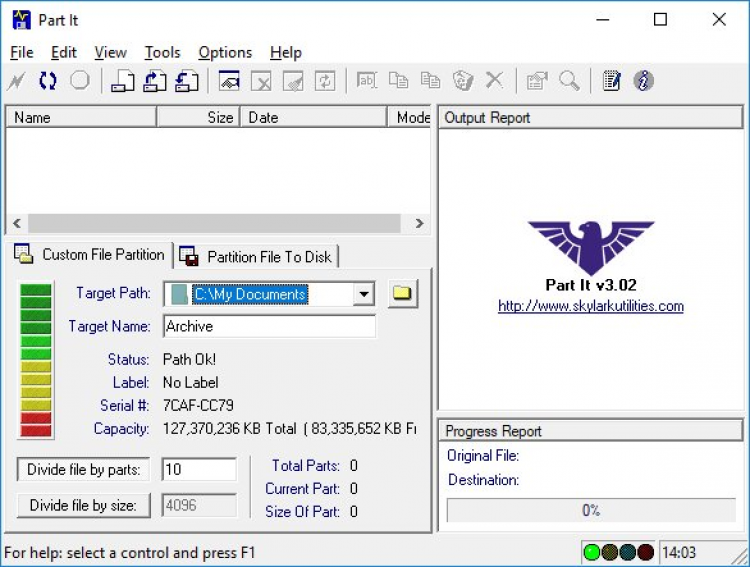The height and width of the screenshot is (567, 750).
Task: Click the blue circular arrows refresh icon
Action: (48, 80)
